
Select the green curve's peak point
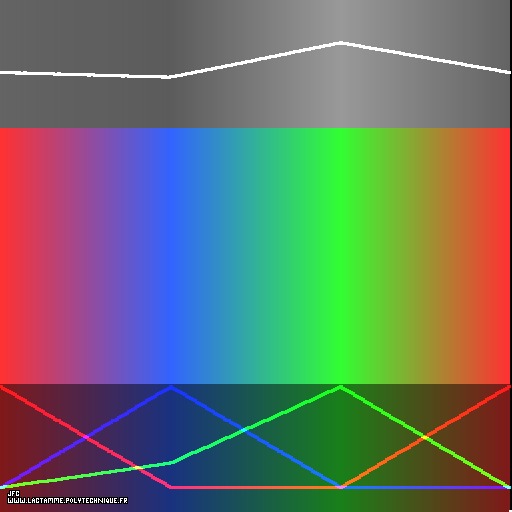[x=341, y=388]
